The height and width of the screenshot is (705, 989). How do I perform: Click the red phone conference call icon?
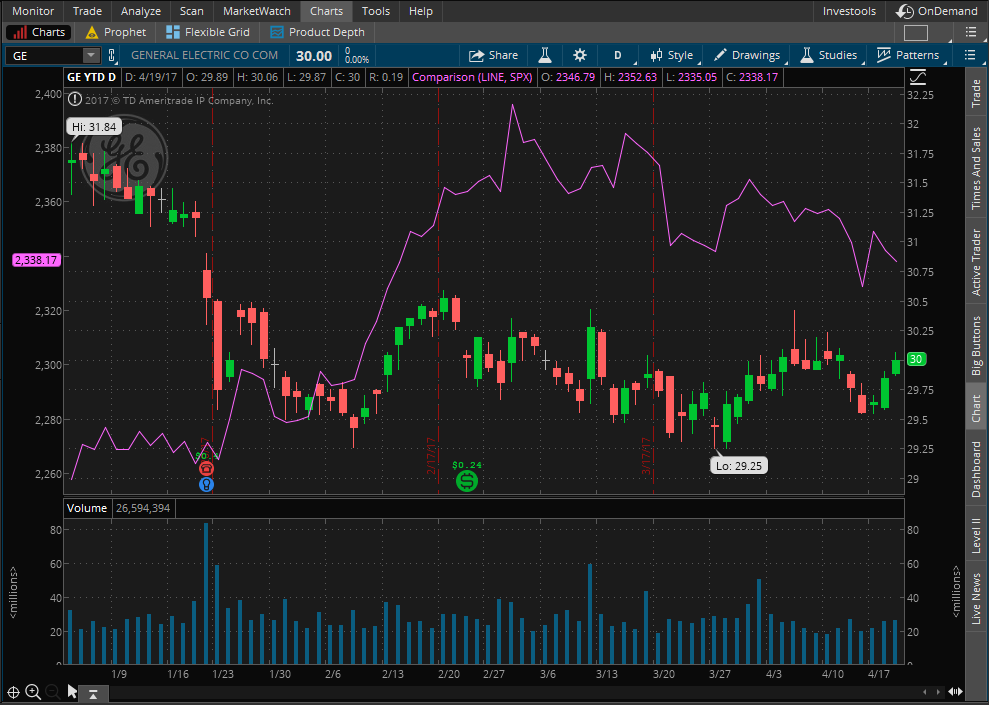(206, 469)
